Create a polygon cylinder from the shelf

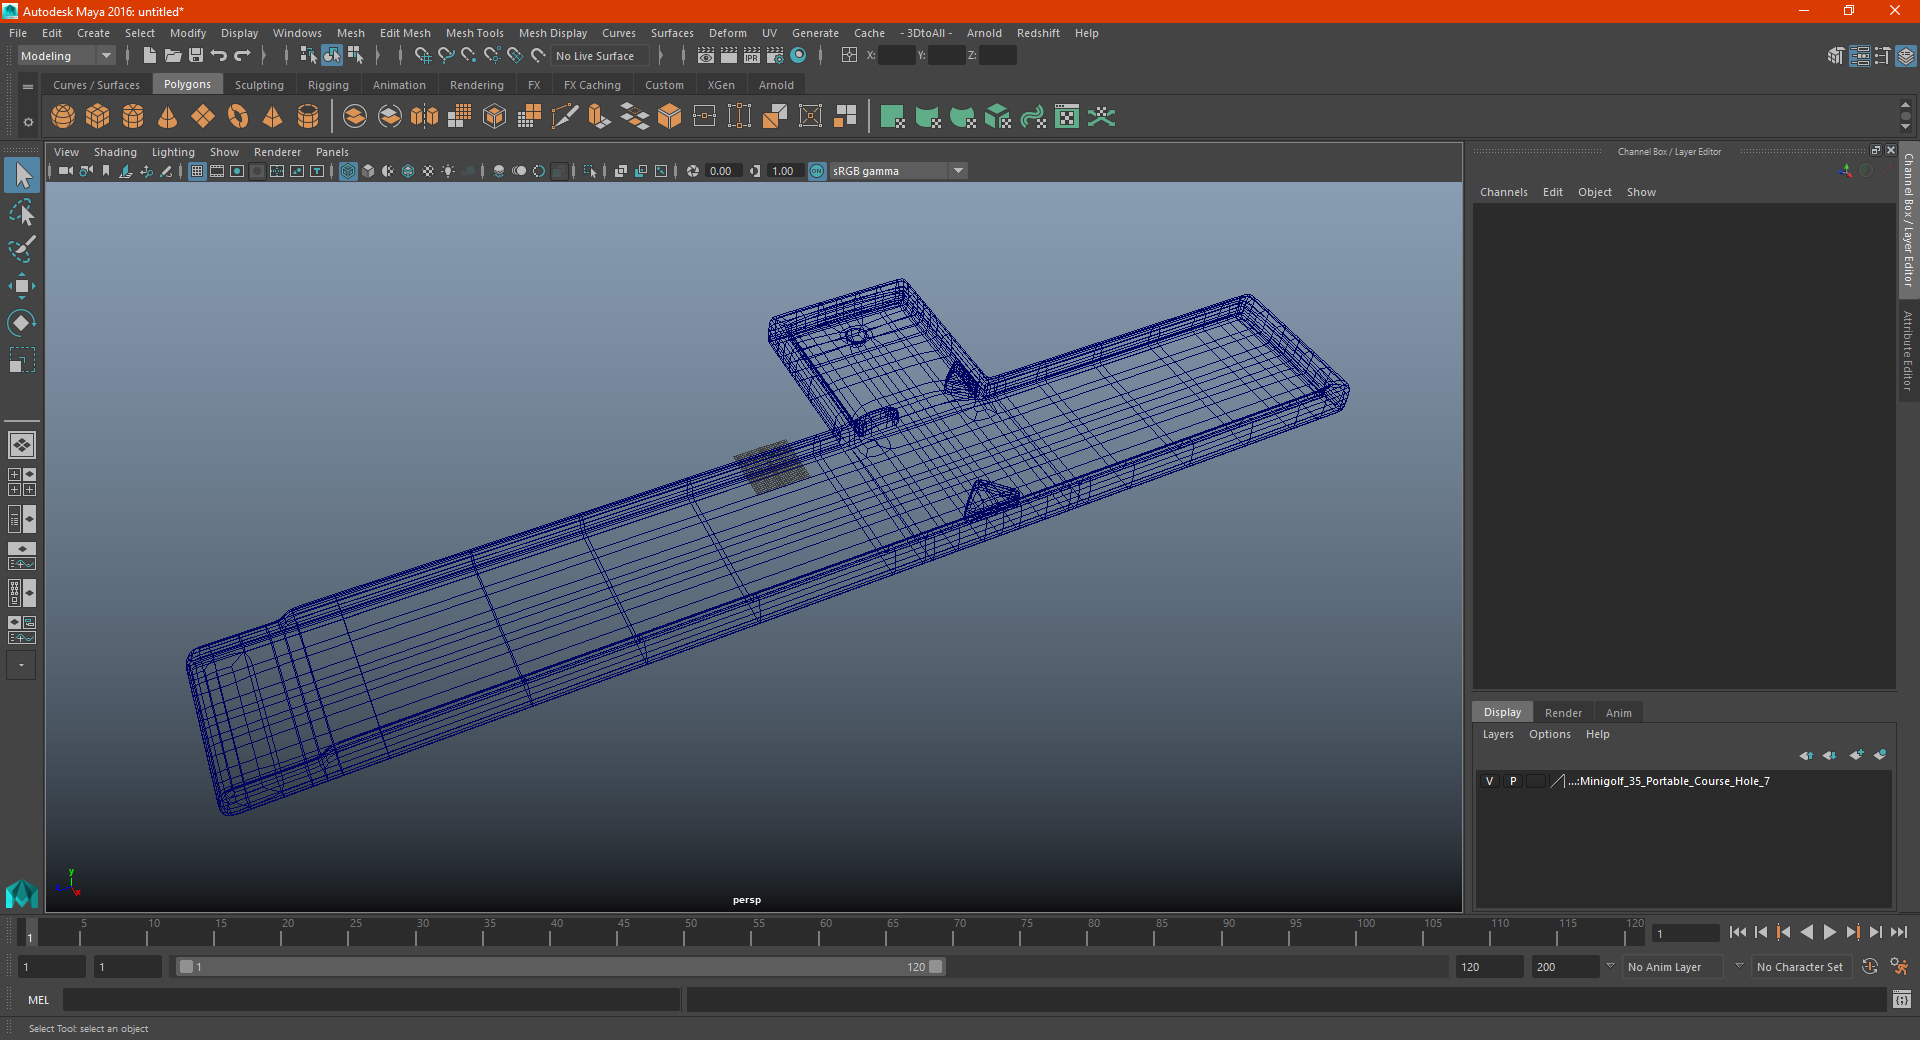coord(133,117)
